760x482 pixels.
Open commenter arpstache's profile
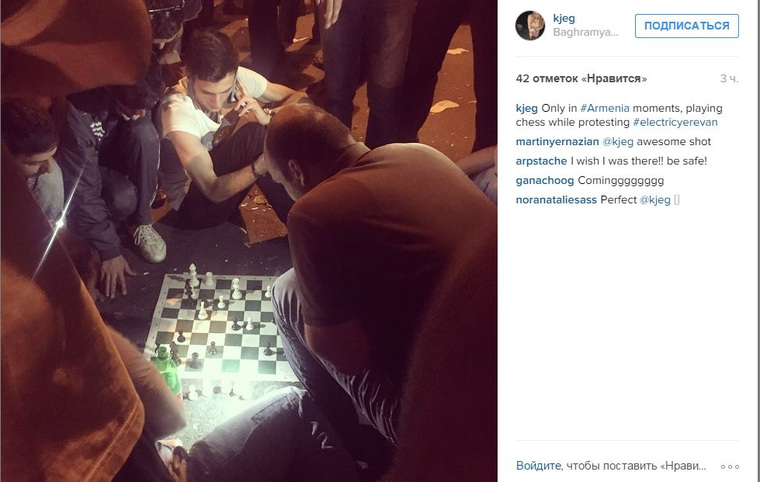pos(541,161)
